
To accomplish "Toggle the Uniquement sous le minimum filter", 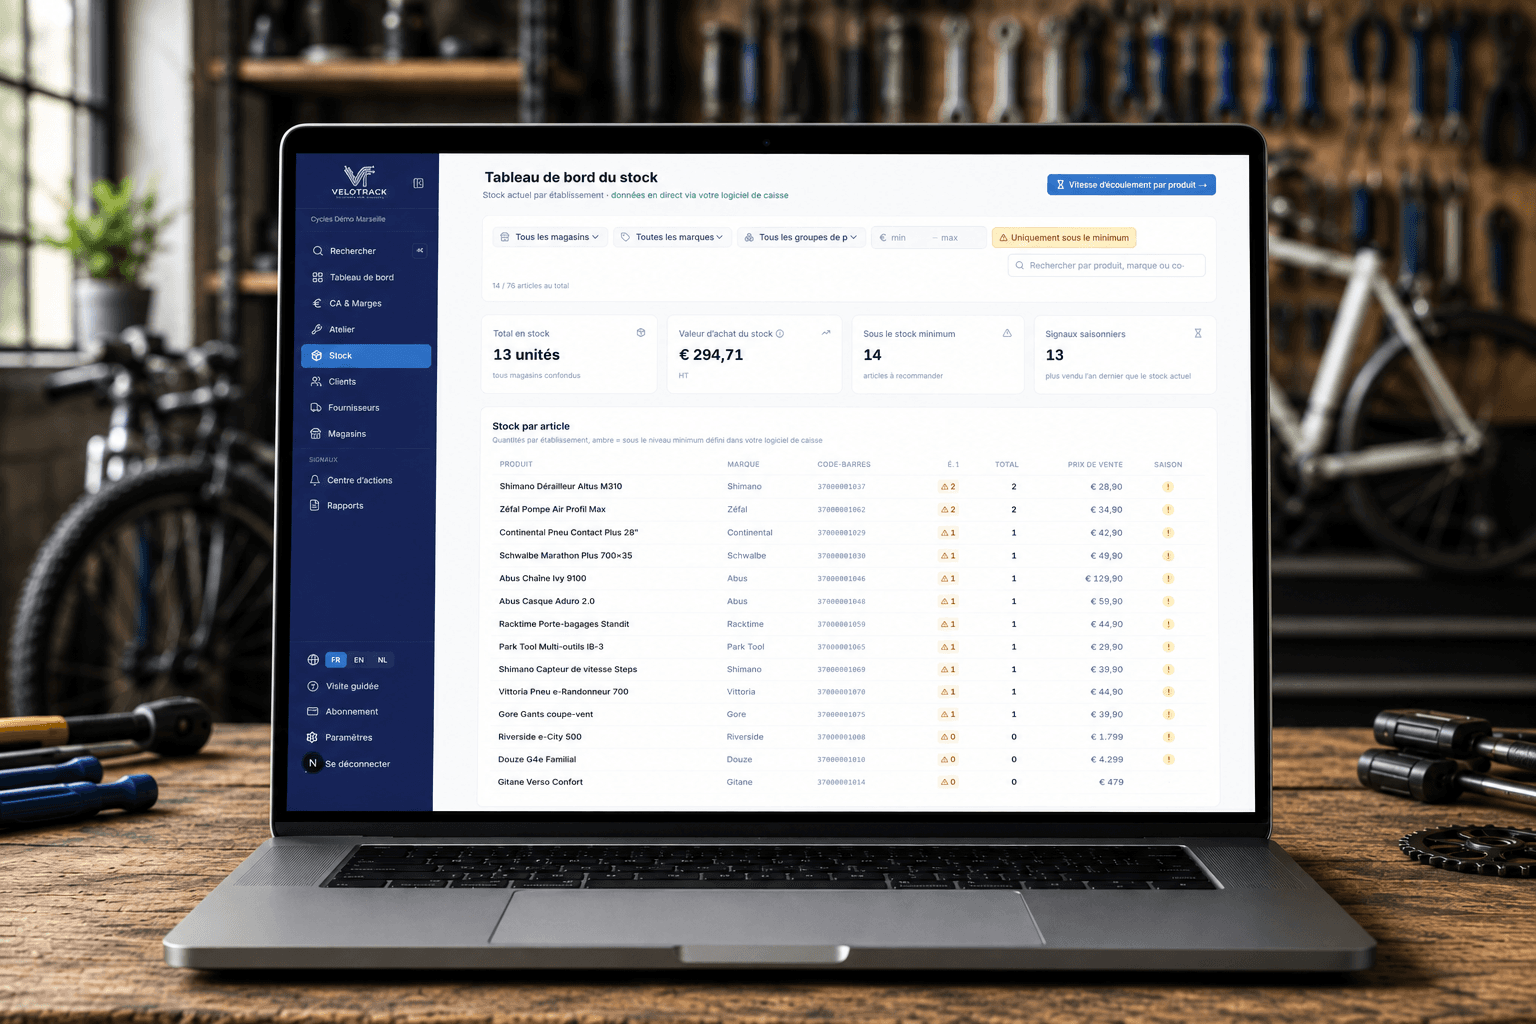I will [x=1064, y=238].
